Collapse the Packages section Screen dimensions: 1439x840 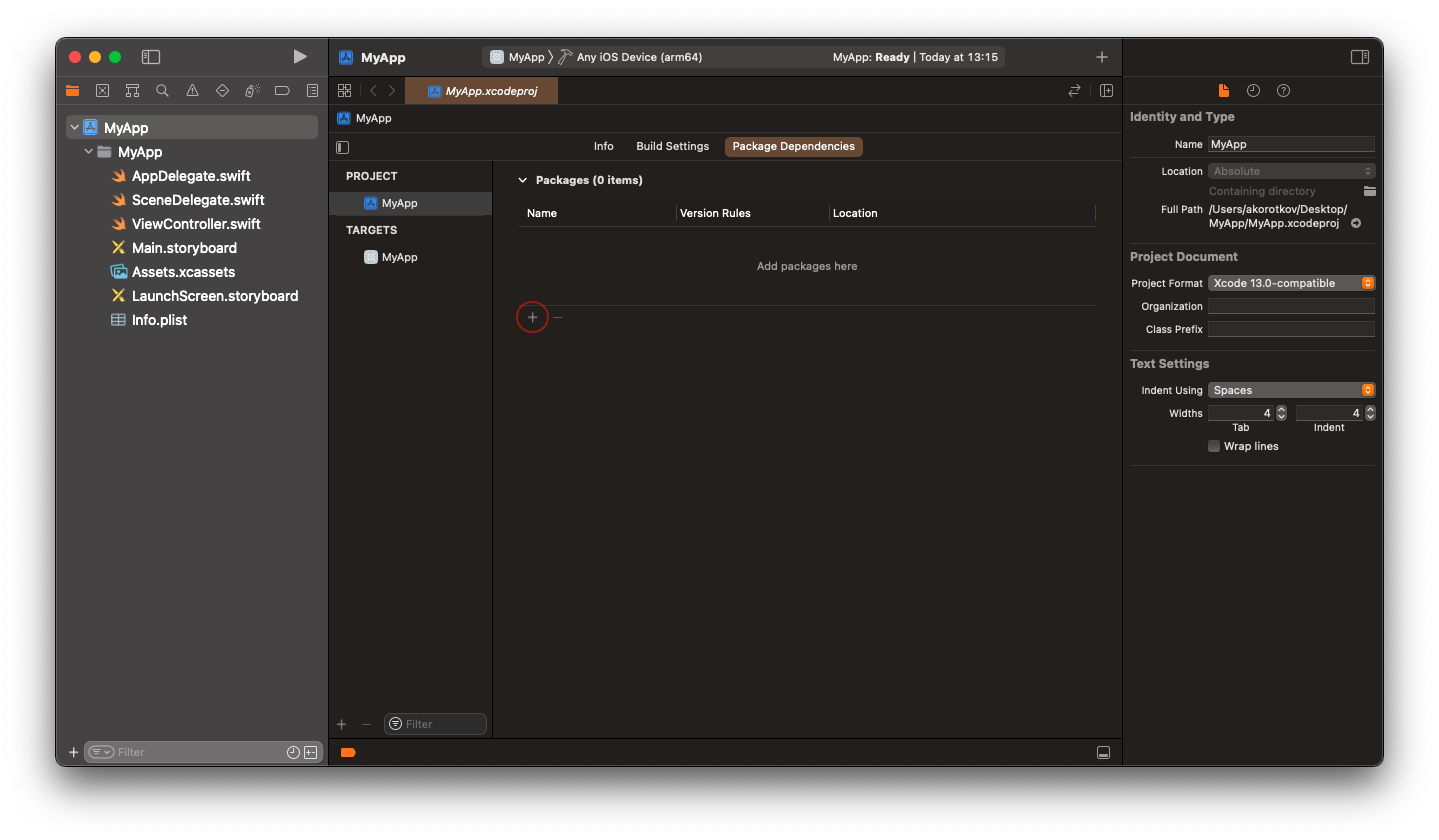click(x=522, y=180)
